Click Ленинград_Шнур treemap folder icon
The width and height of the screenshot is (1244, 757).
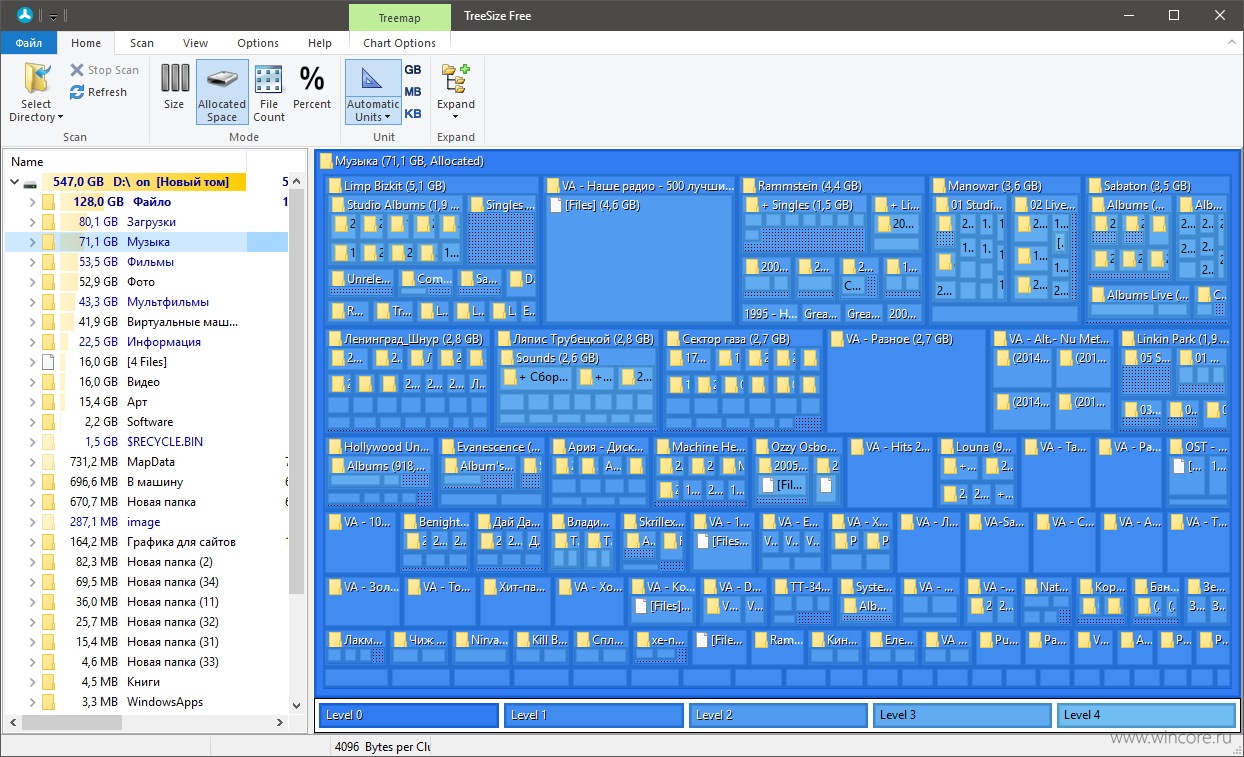click(334, 339)
